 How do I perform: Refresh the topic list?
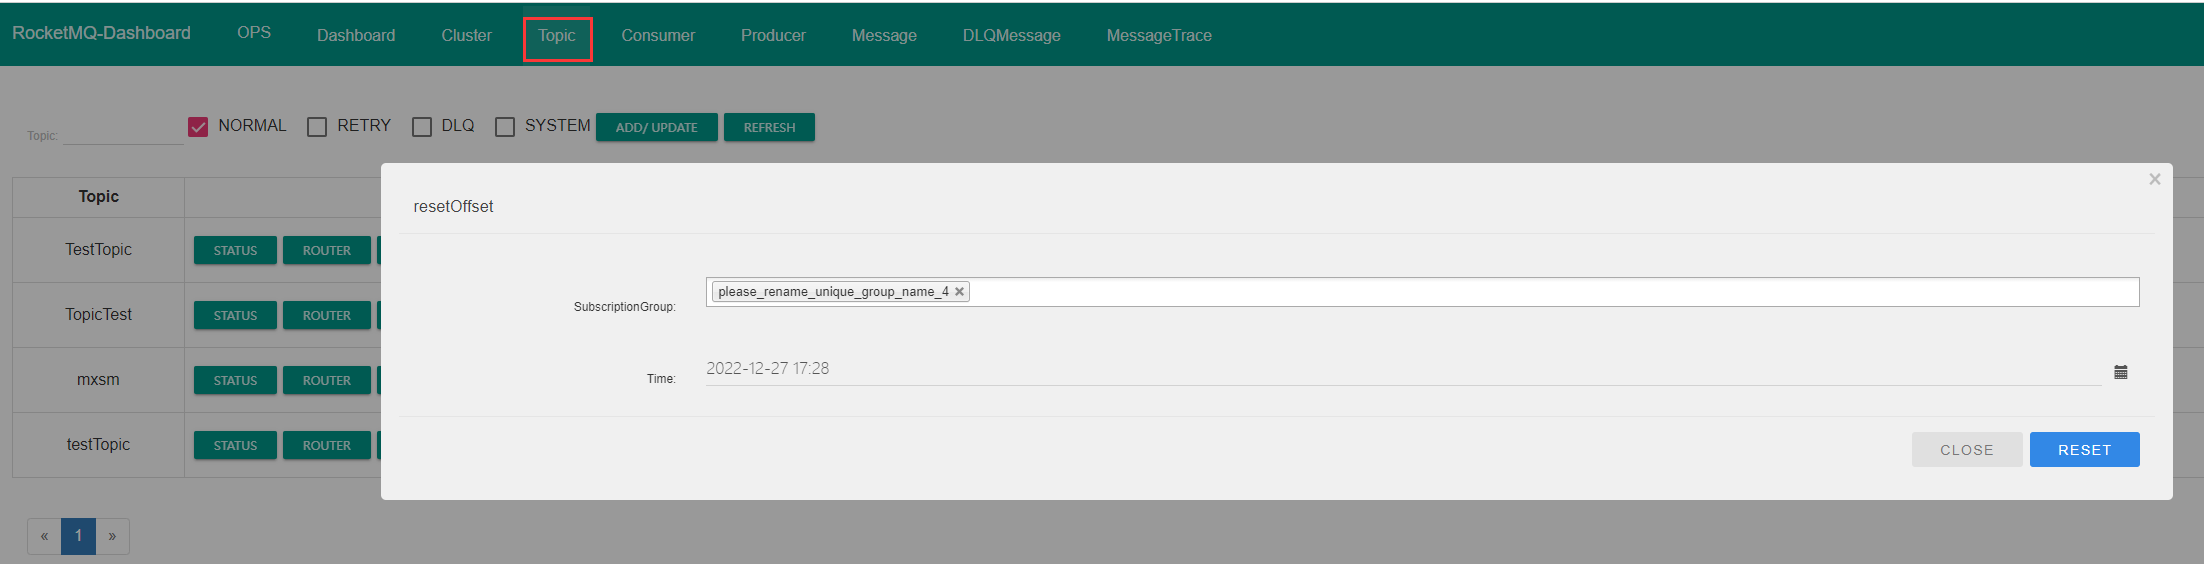(769, 128)
